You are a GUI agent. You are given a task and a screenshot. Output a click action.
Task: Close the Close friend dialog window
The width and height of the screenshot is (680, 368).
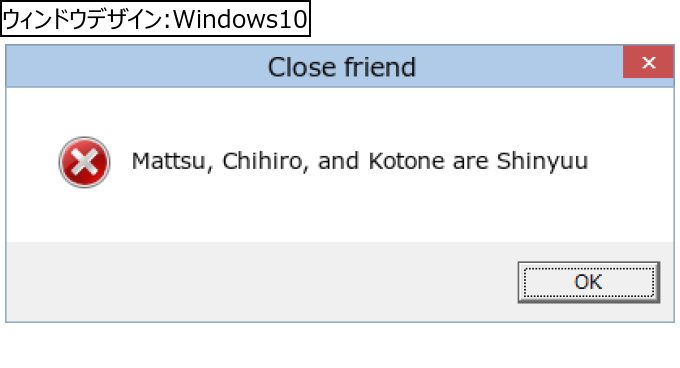pos(648,62)
